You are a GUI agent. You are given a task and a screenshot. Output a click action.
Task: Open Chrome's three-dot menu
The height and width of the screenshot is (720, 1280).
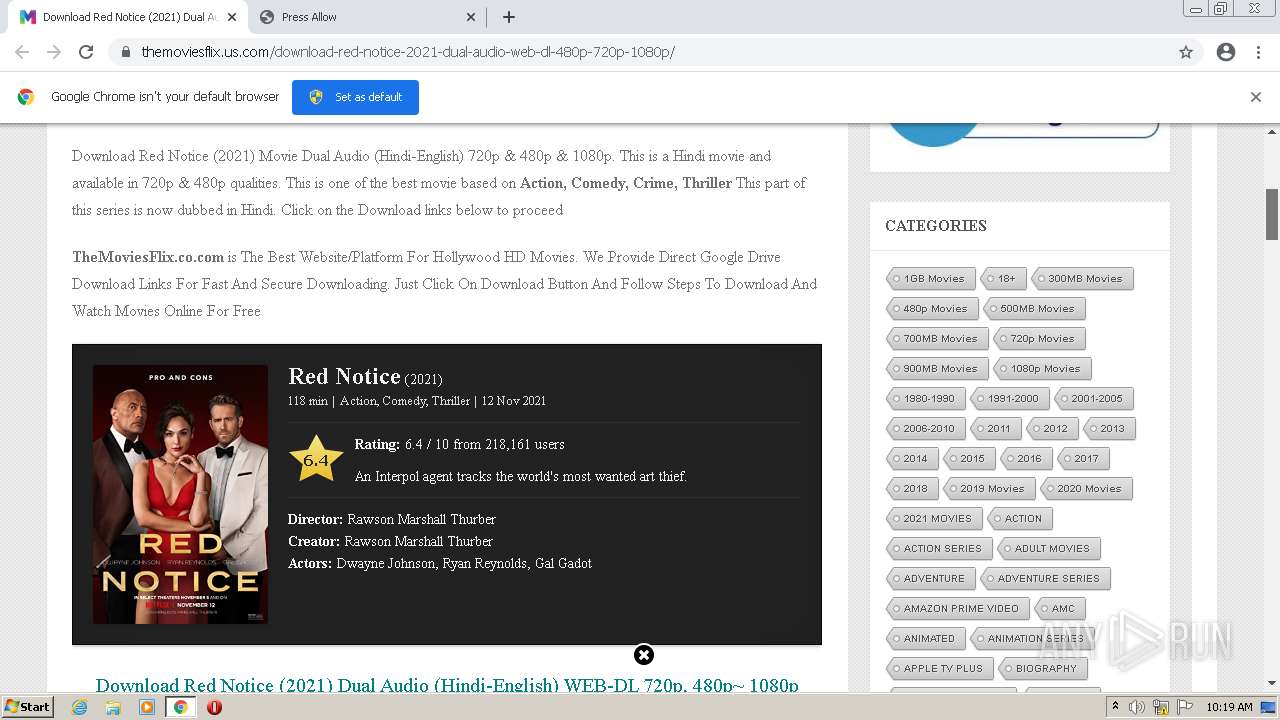point(1258,52)
